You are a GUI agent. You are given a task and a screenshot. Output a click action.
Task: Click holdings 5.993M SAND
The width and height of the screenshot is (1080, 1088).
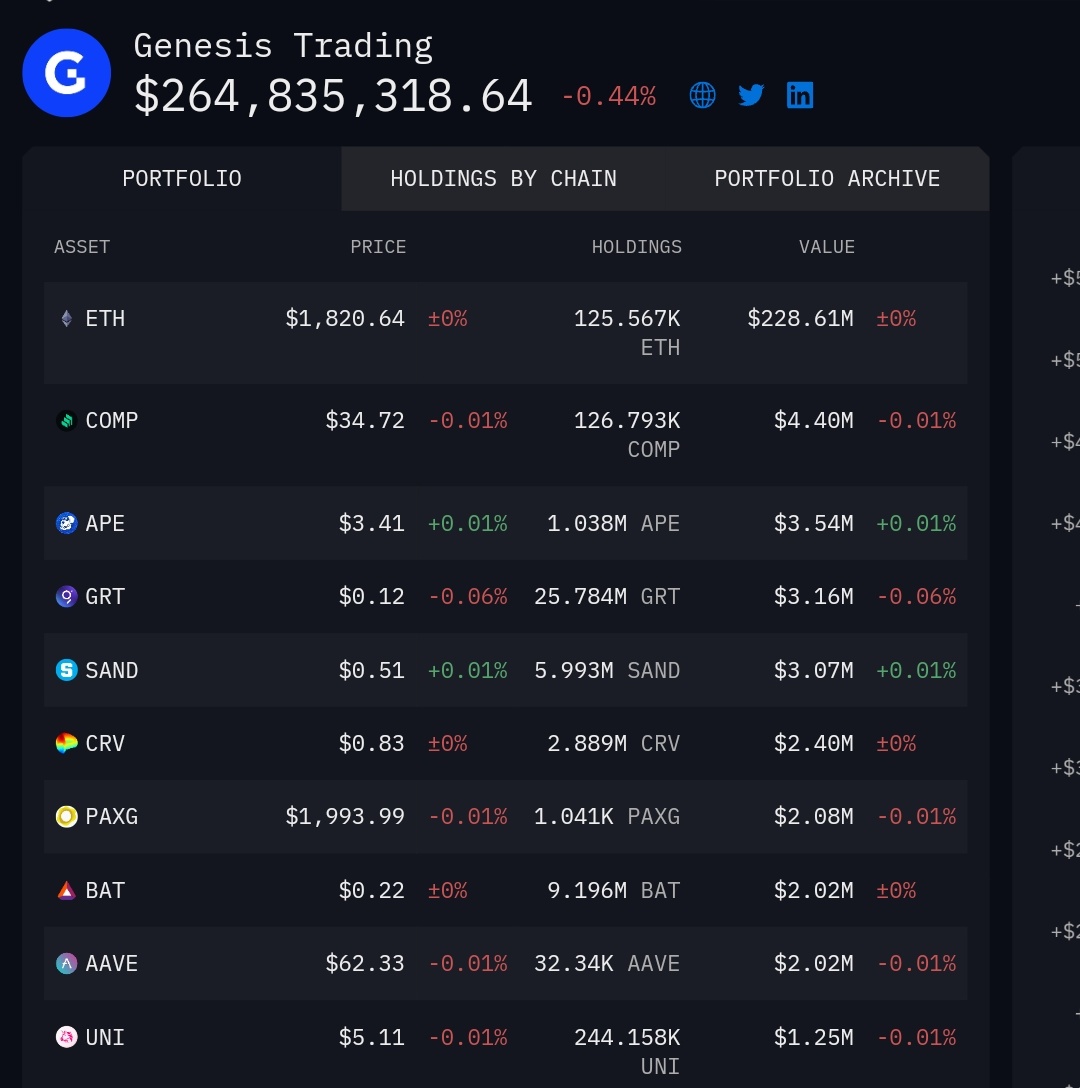click(607, 670)
